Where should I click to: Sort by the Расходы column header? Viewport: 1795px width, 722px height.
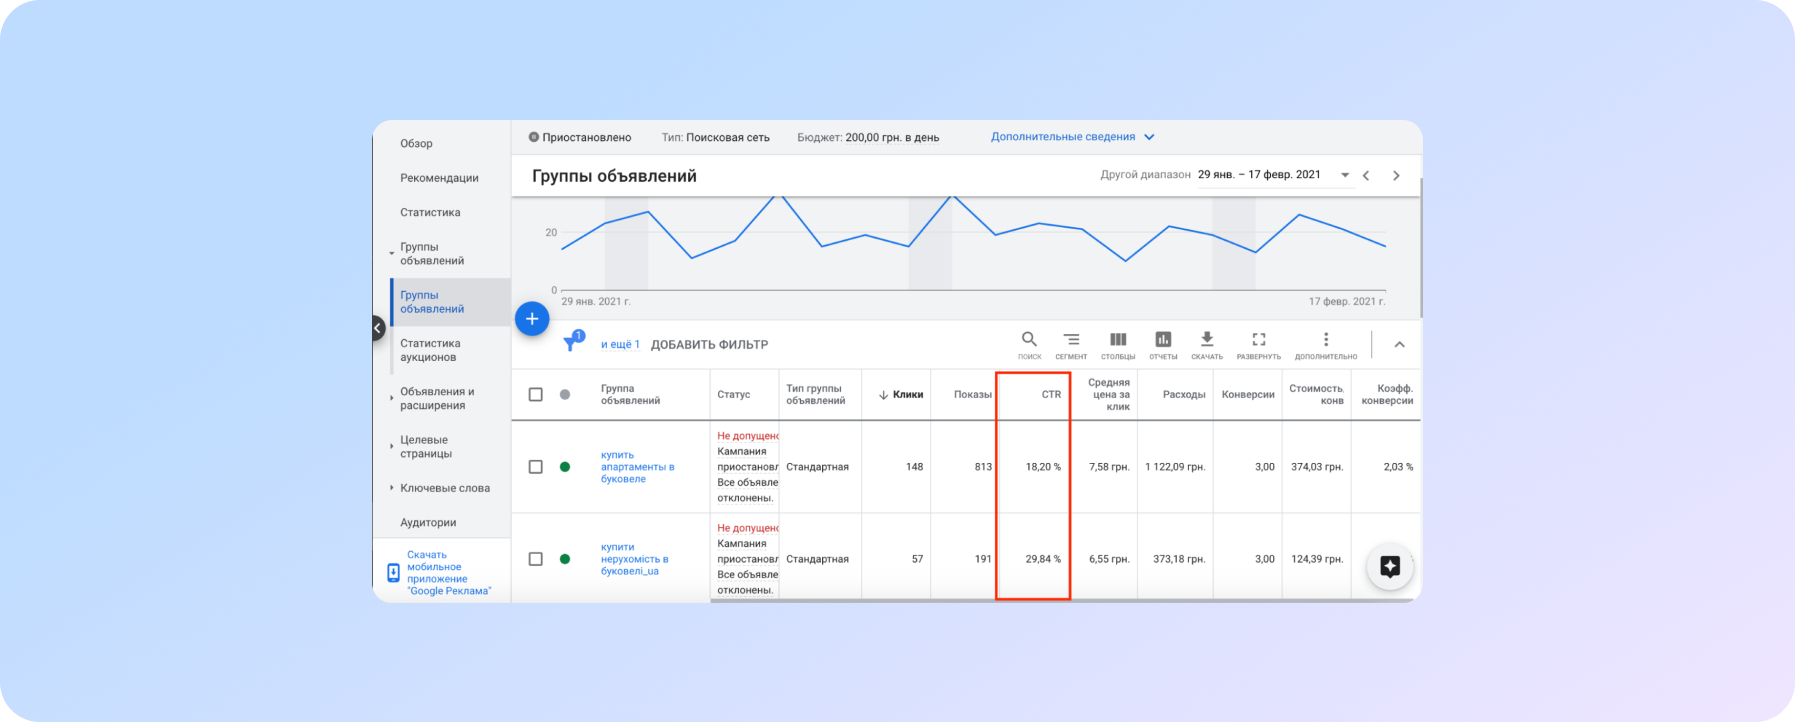1184,395
